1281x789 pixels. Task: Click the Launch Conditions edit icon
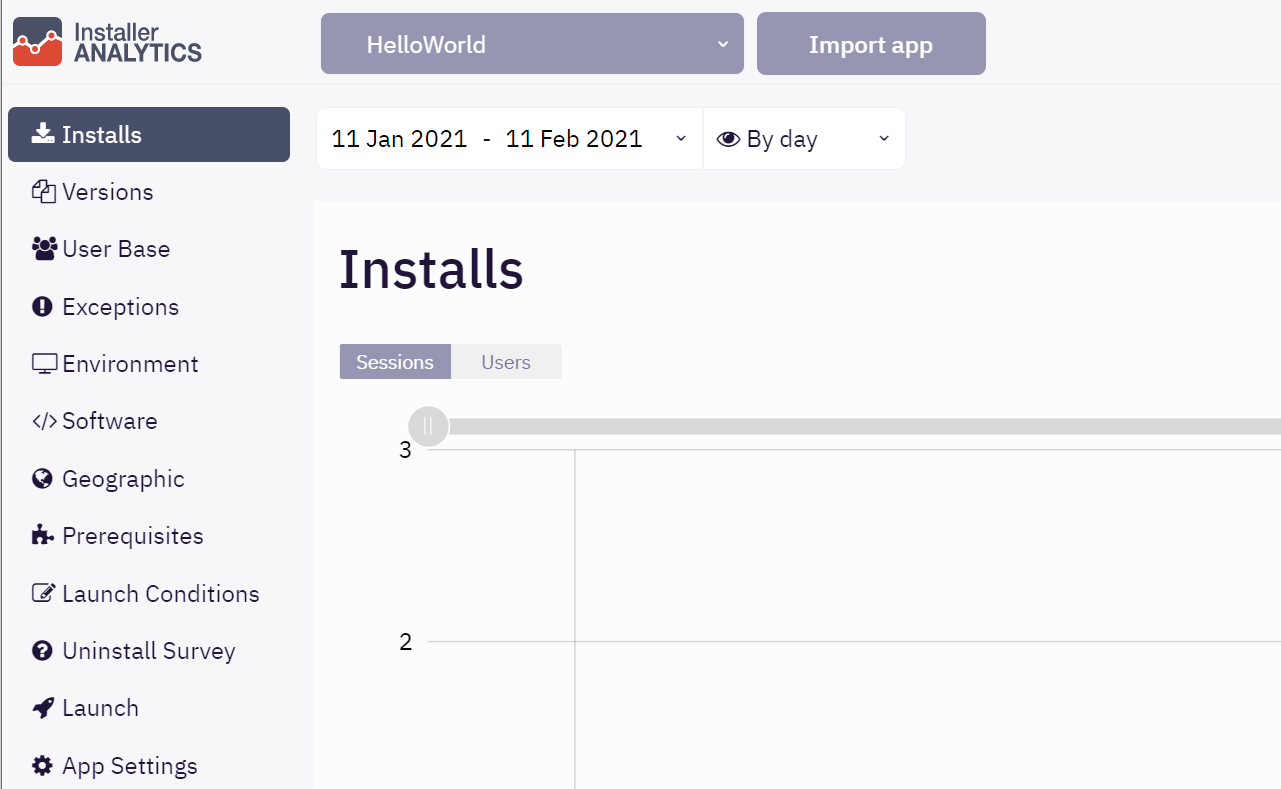click(43, 593)
